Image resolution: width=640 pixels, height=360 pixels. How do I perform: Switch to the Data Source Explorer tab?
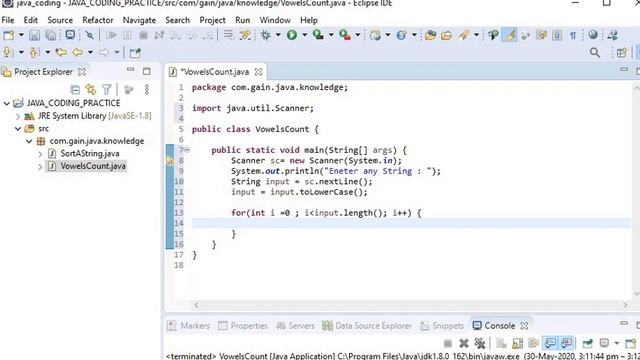click(x=367, y=326)
